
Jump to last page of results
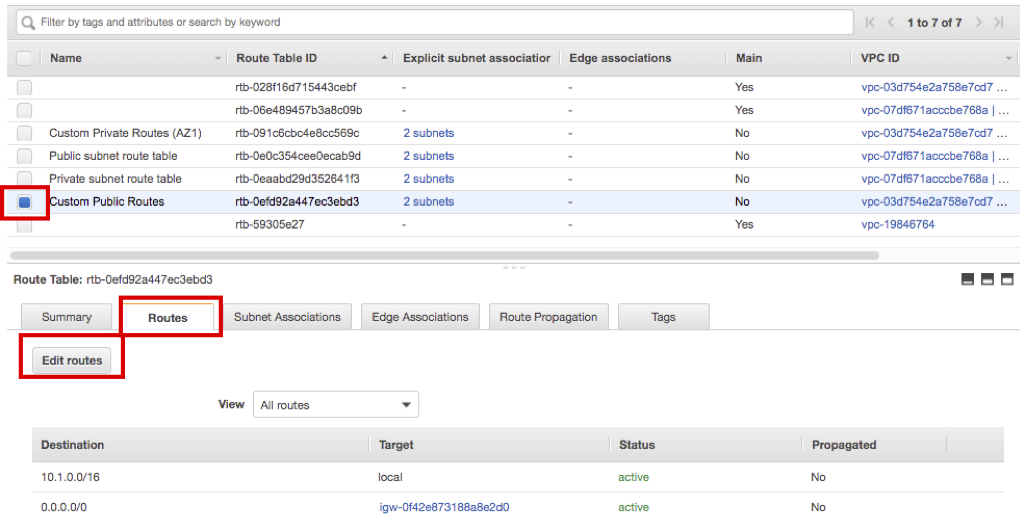[x=998, y=22]
